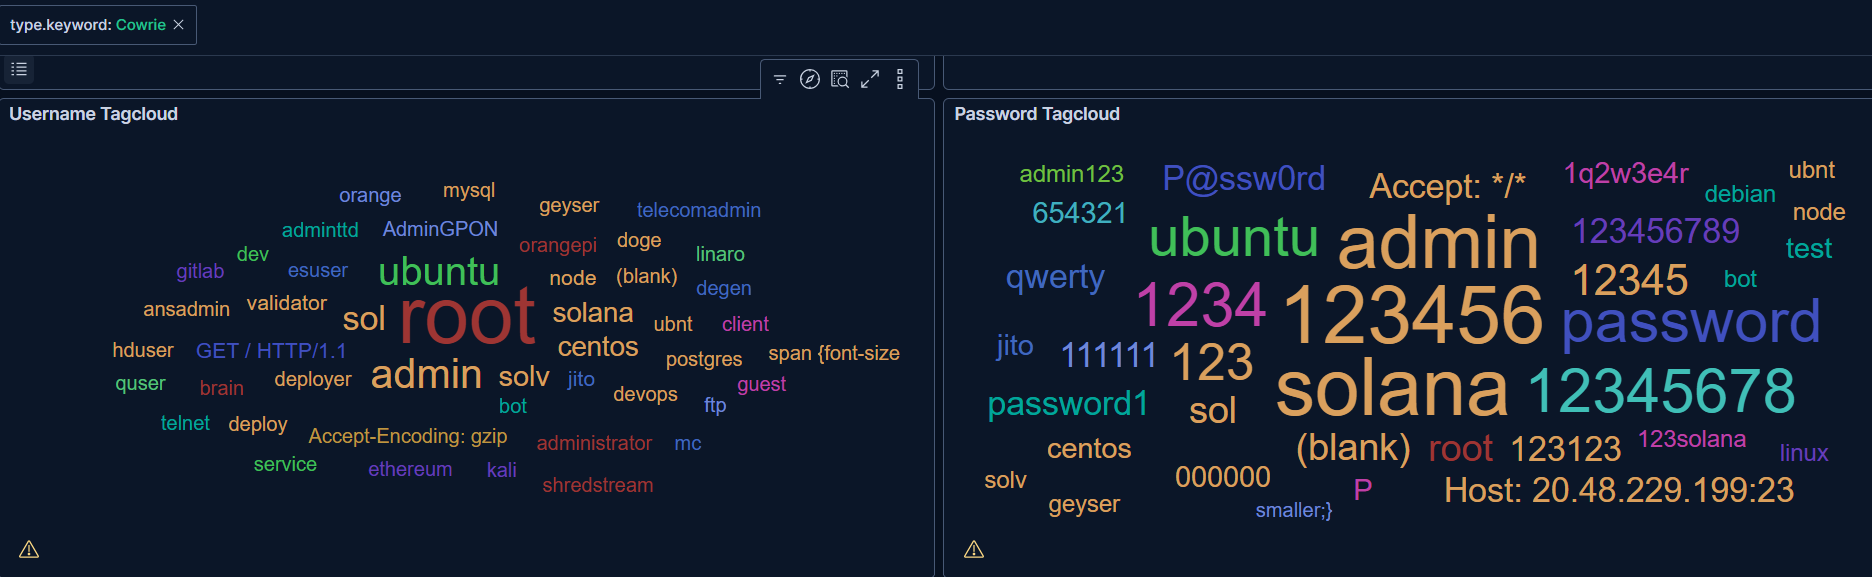Select solana in the password tagcloud
The image size is (1872, 577).
point(1392,388)
